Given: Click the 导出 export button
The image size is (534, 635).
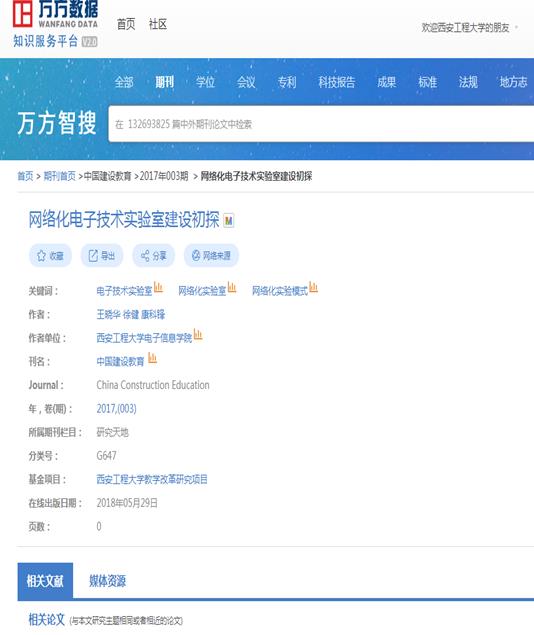Looking at the screenshot, I should (x=102, y=256).
